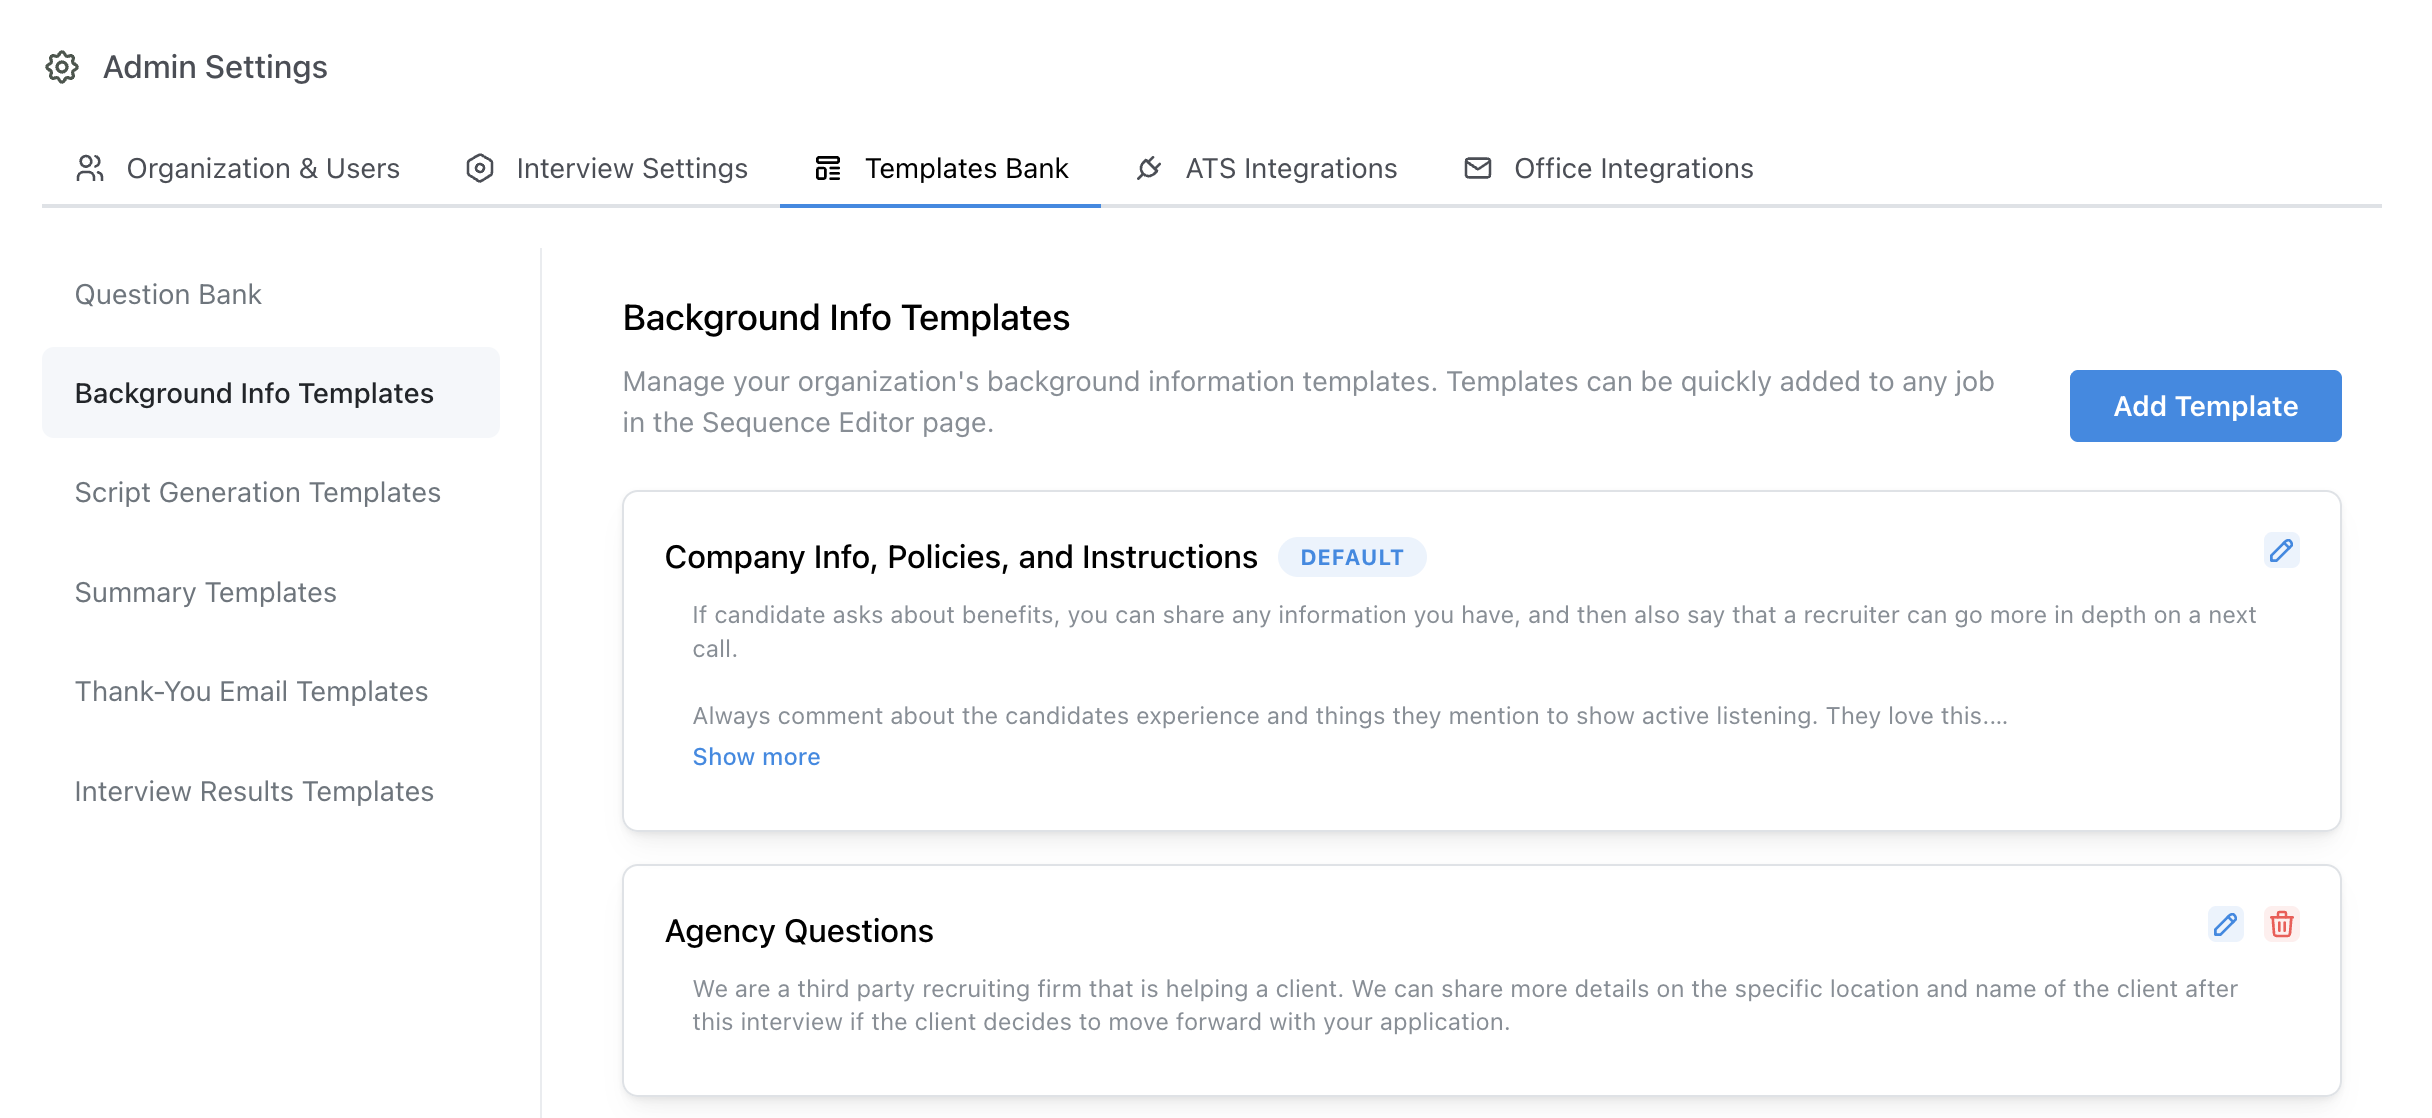This screenshot has height=1118, width=2432.
Task: Edit Company Info, Policies, and Instructions template
Action: click(2281, 551)
